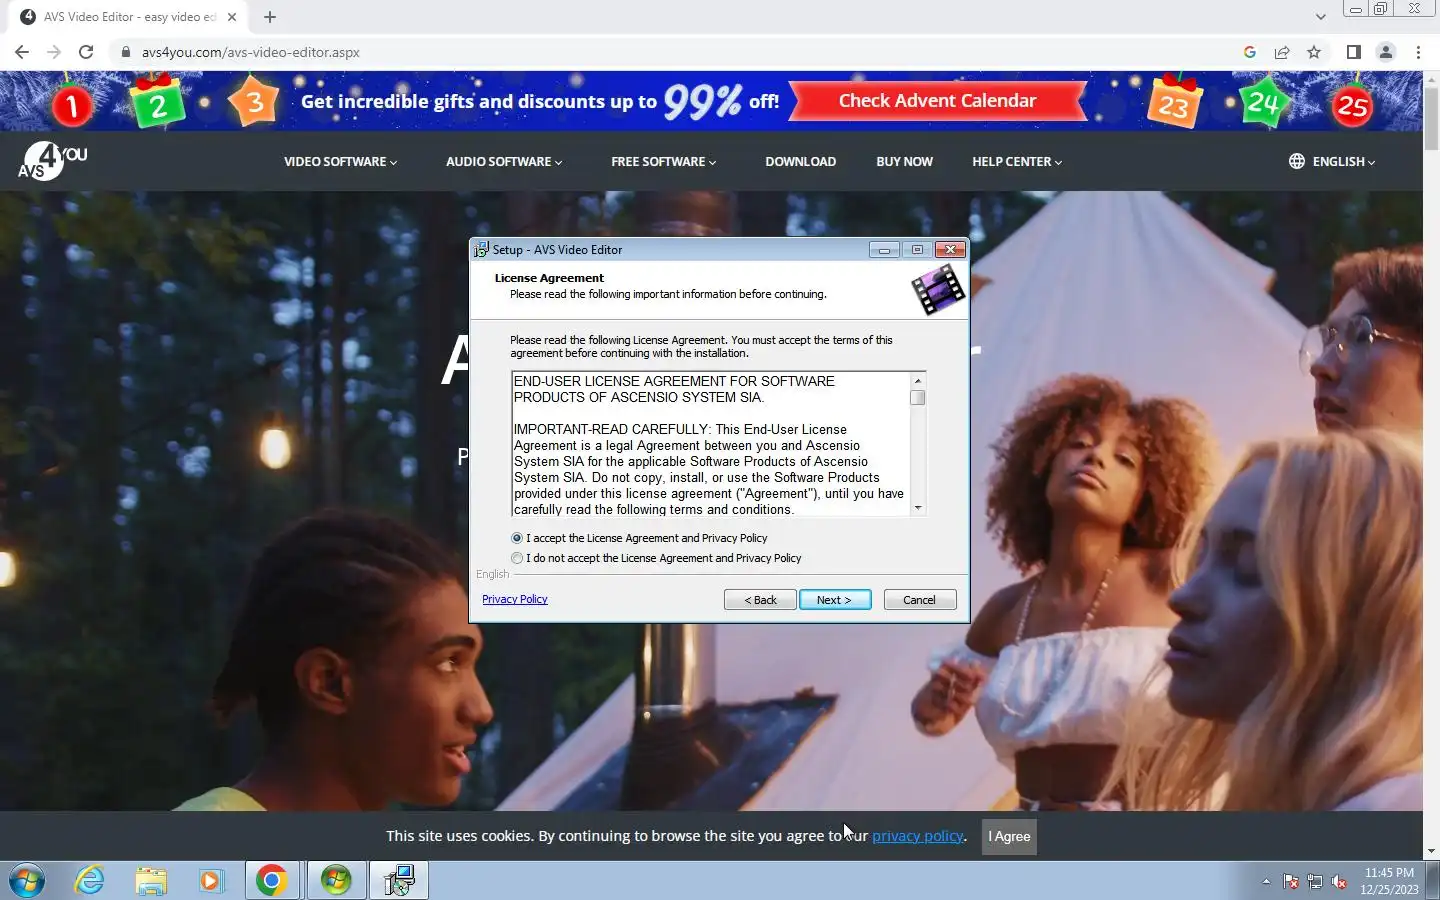Click I Agree cookie button
This screenshot has width=1440, height=900.
tap(1009, 836)
